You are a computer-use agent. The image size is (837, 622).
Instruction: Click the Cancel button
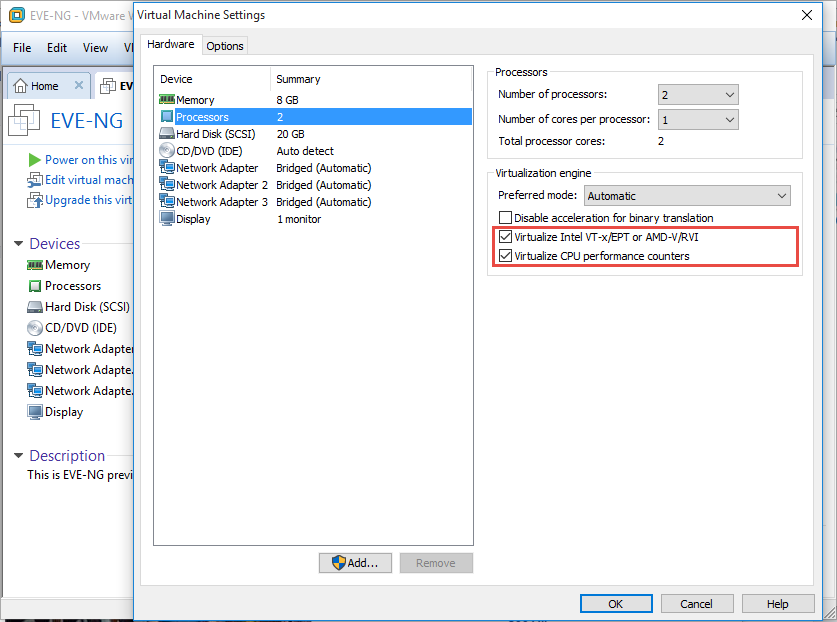coord(697,604)
